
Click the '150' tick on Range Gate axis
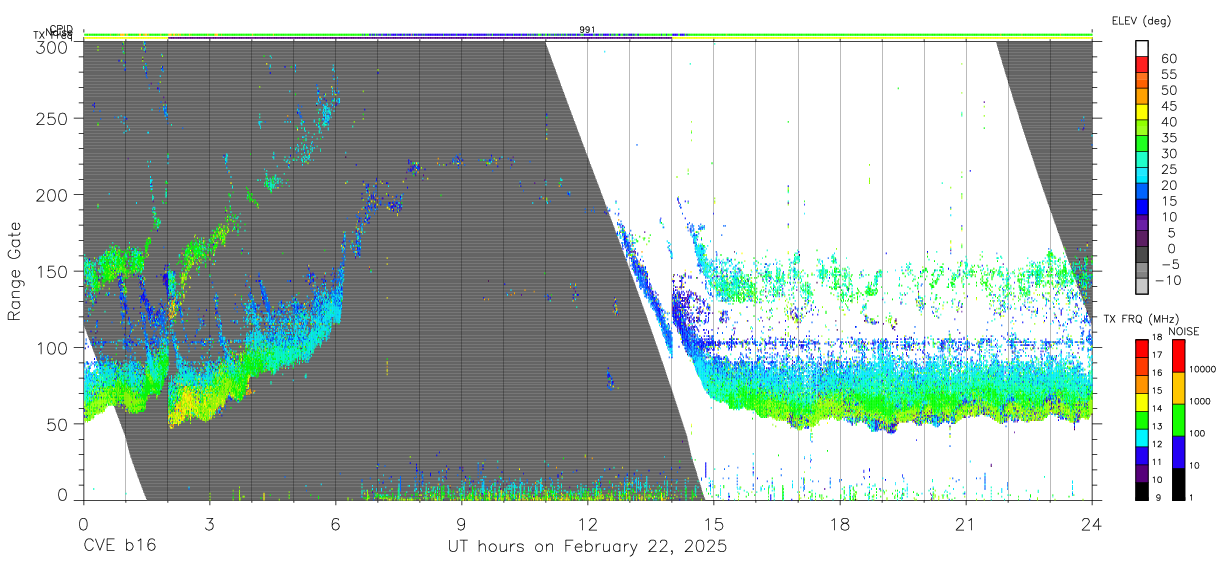coord(54,271)
